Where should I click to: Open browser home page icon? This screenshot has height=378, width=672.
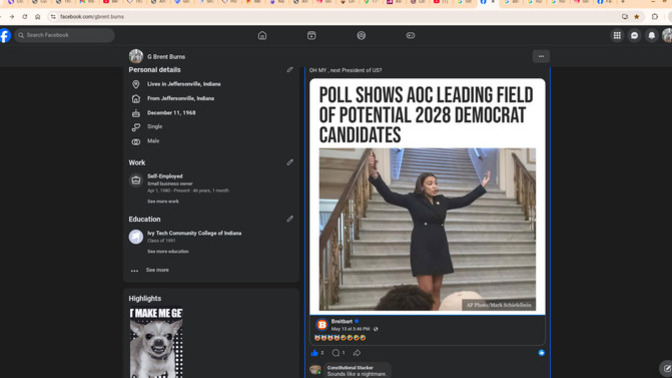(38, 17)
